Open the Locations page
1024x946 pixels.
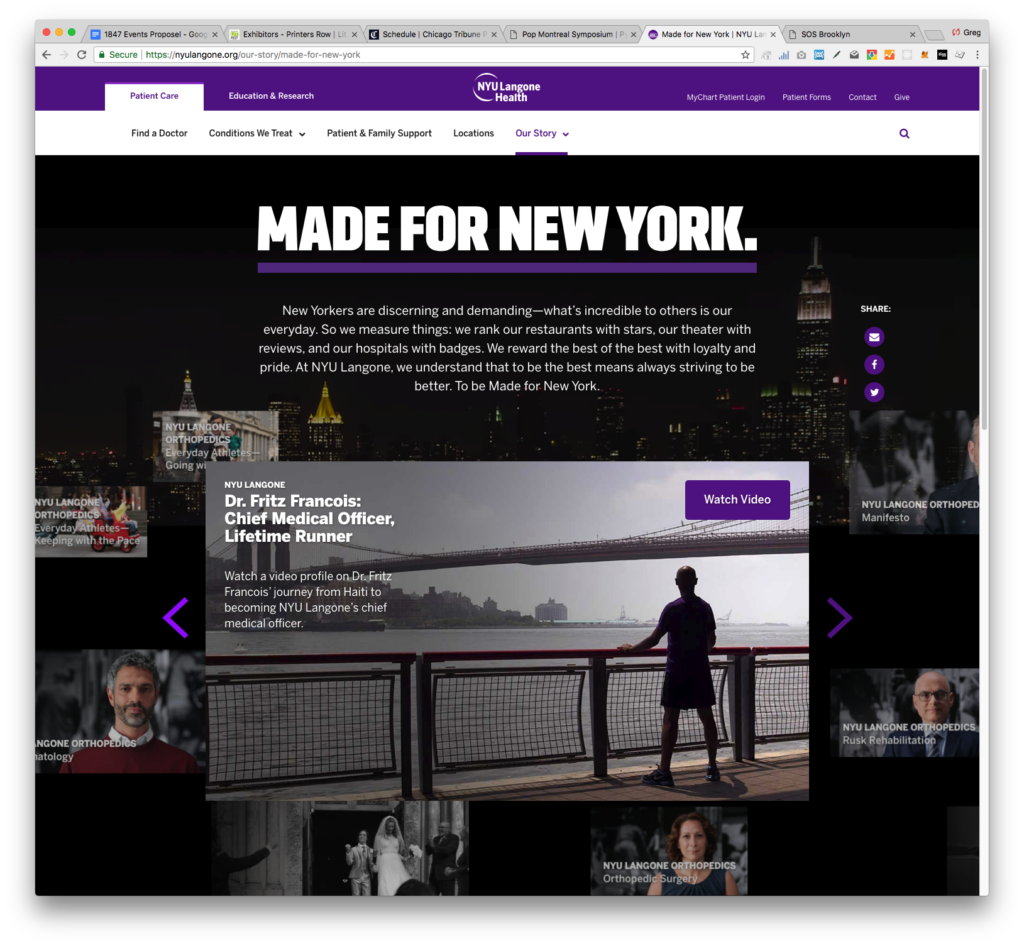[x=473, y=133]
